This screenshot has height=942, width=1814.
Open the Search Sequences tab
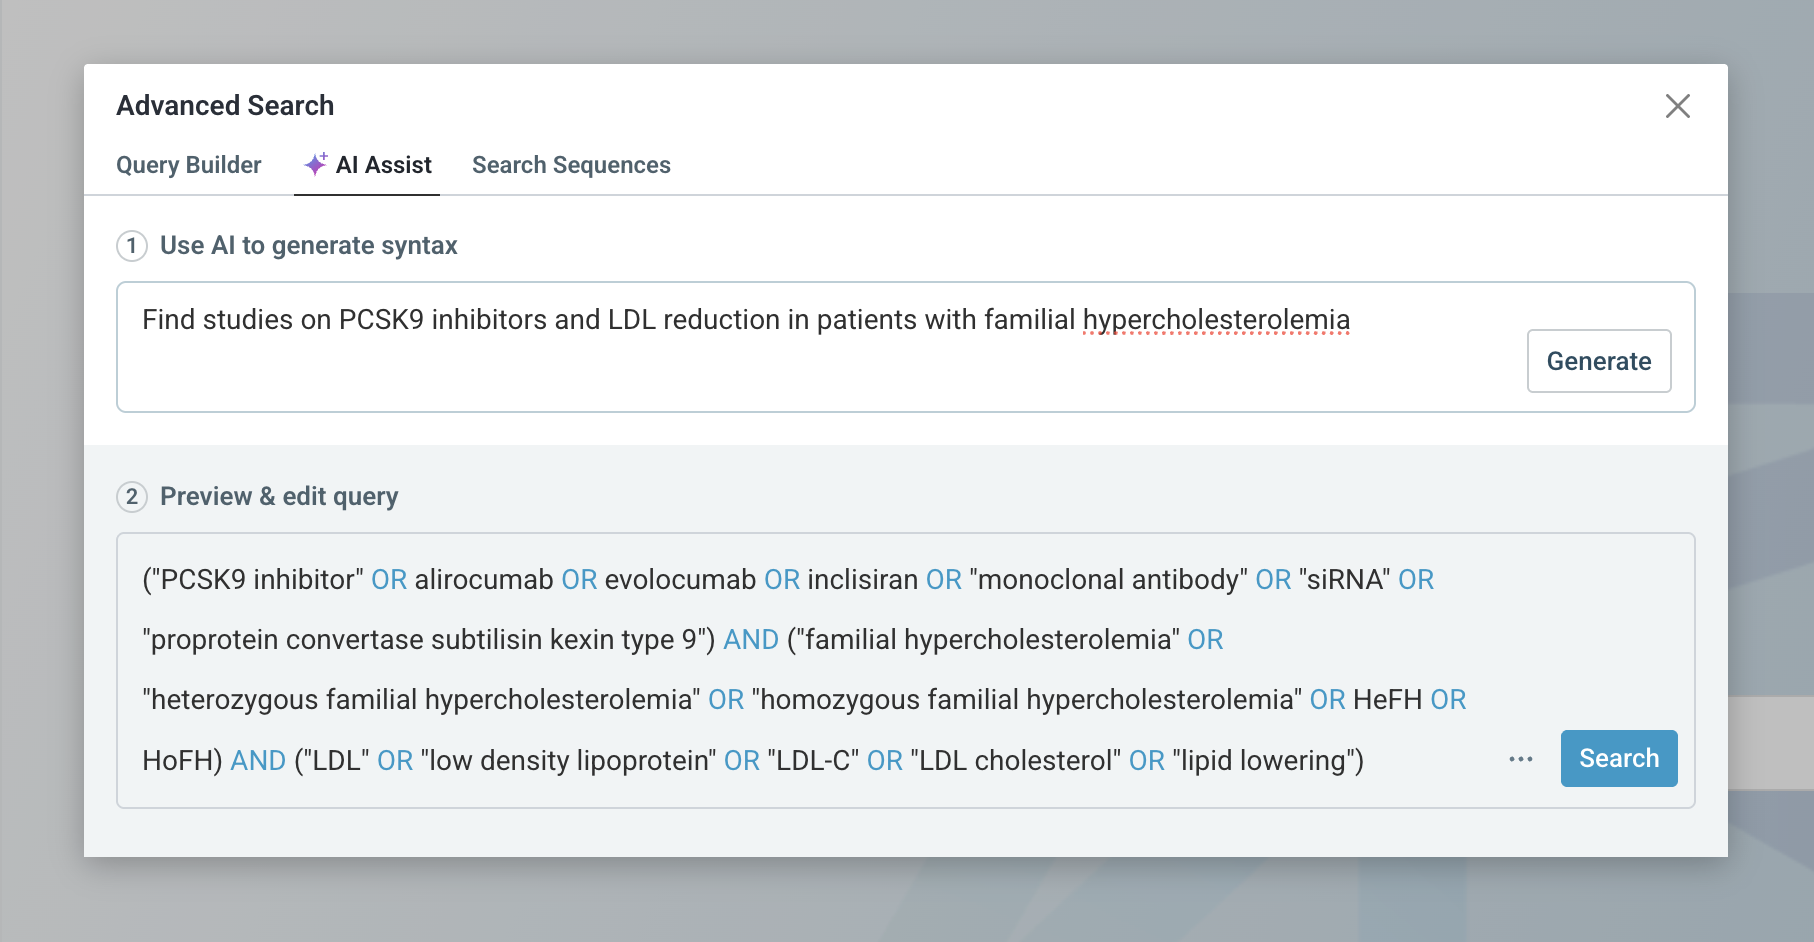point(571,165)
